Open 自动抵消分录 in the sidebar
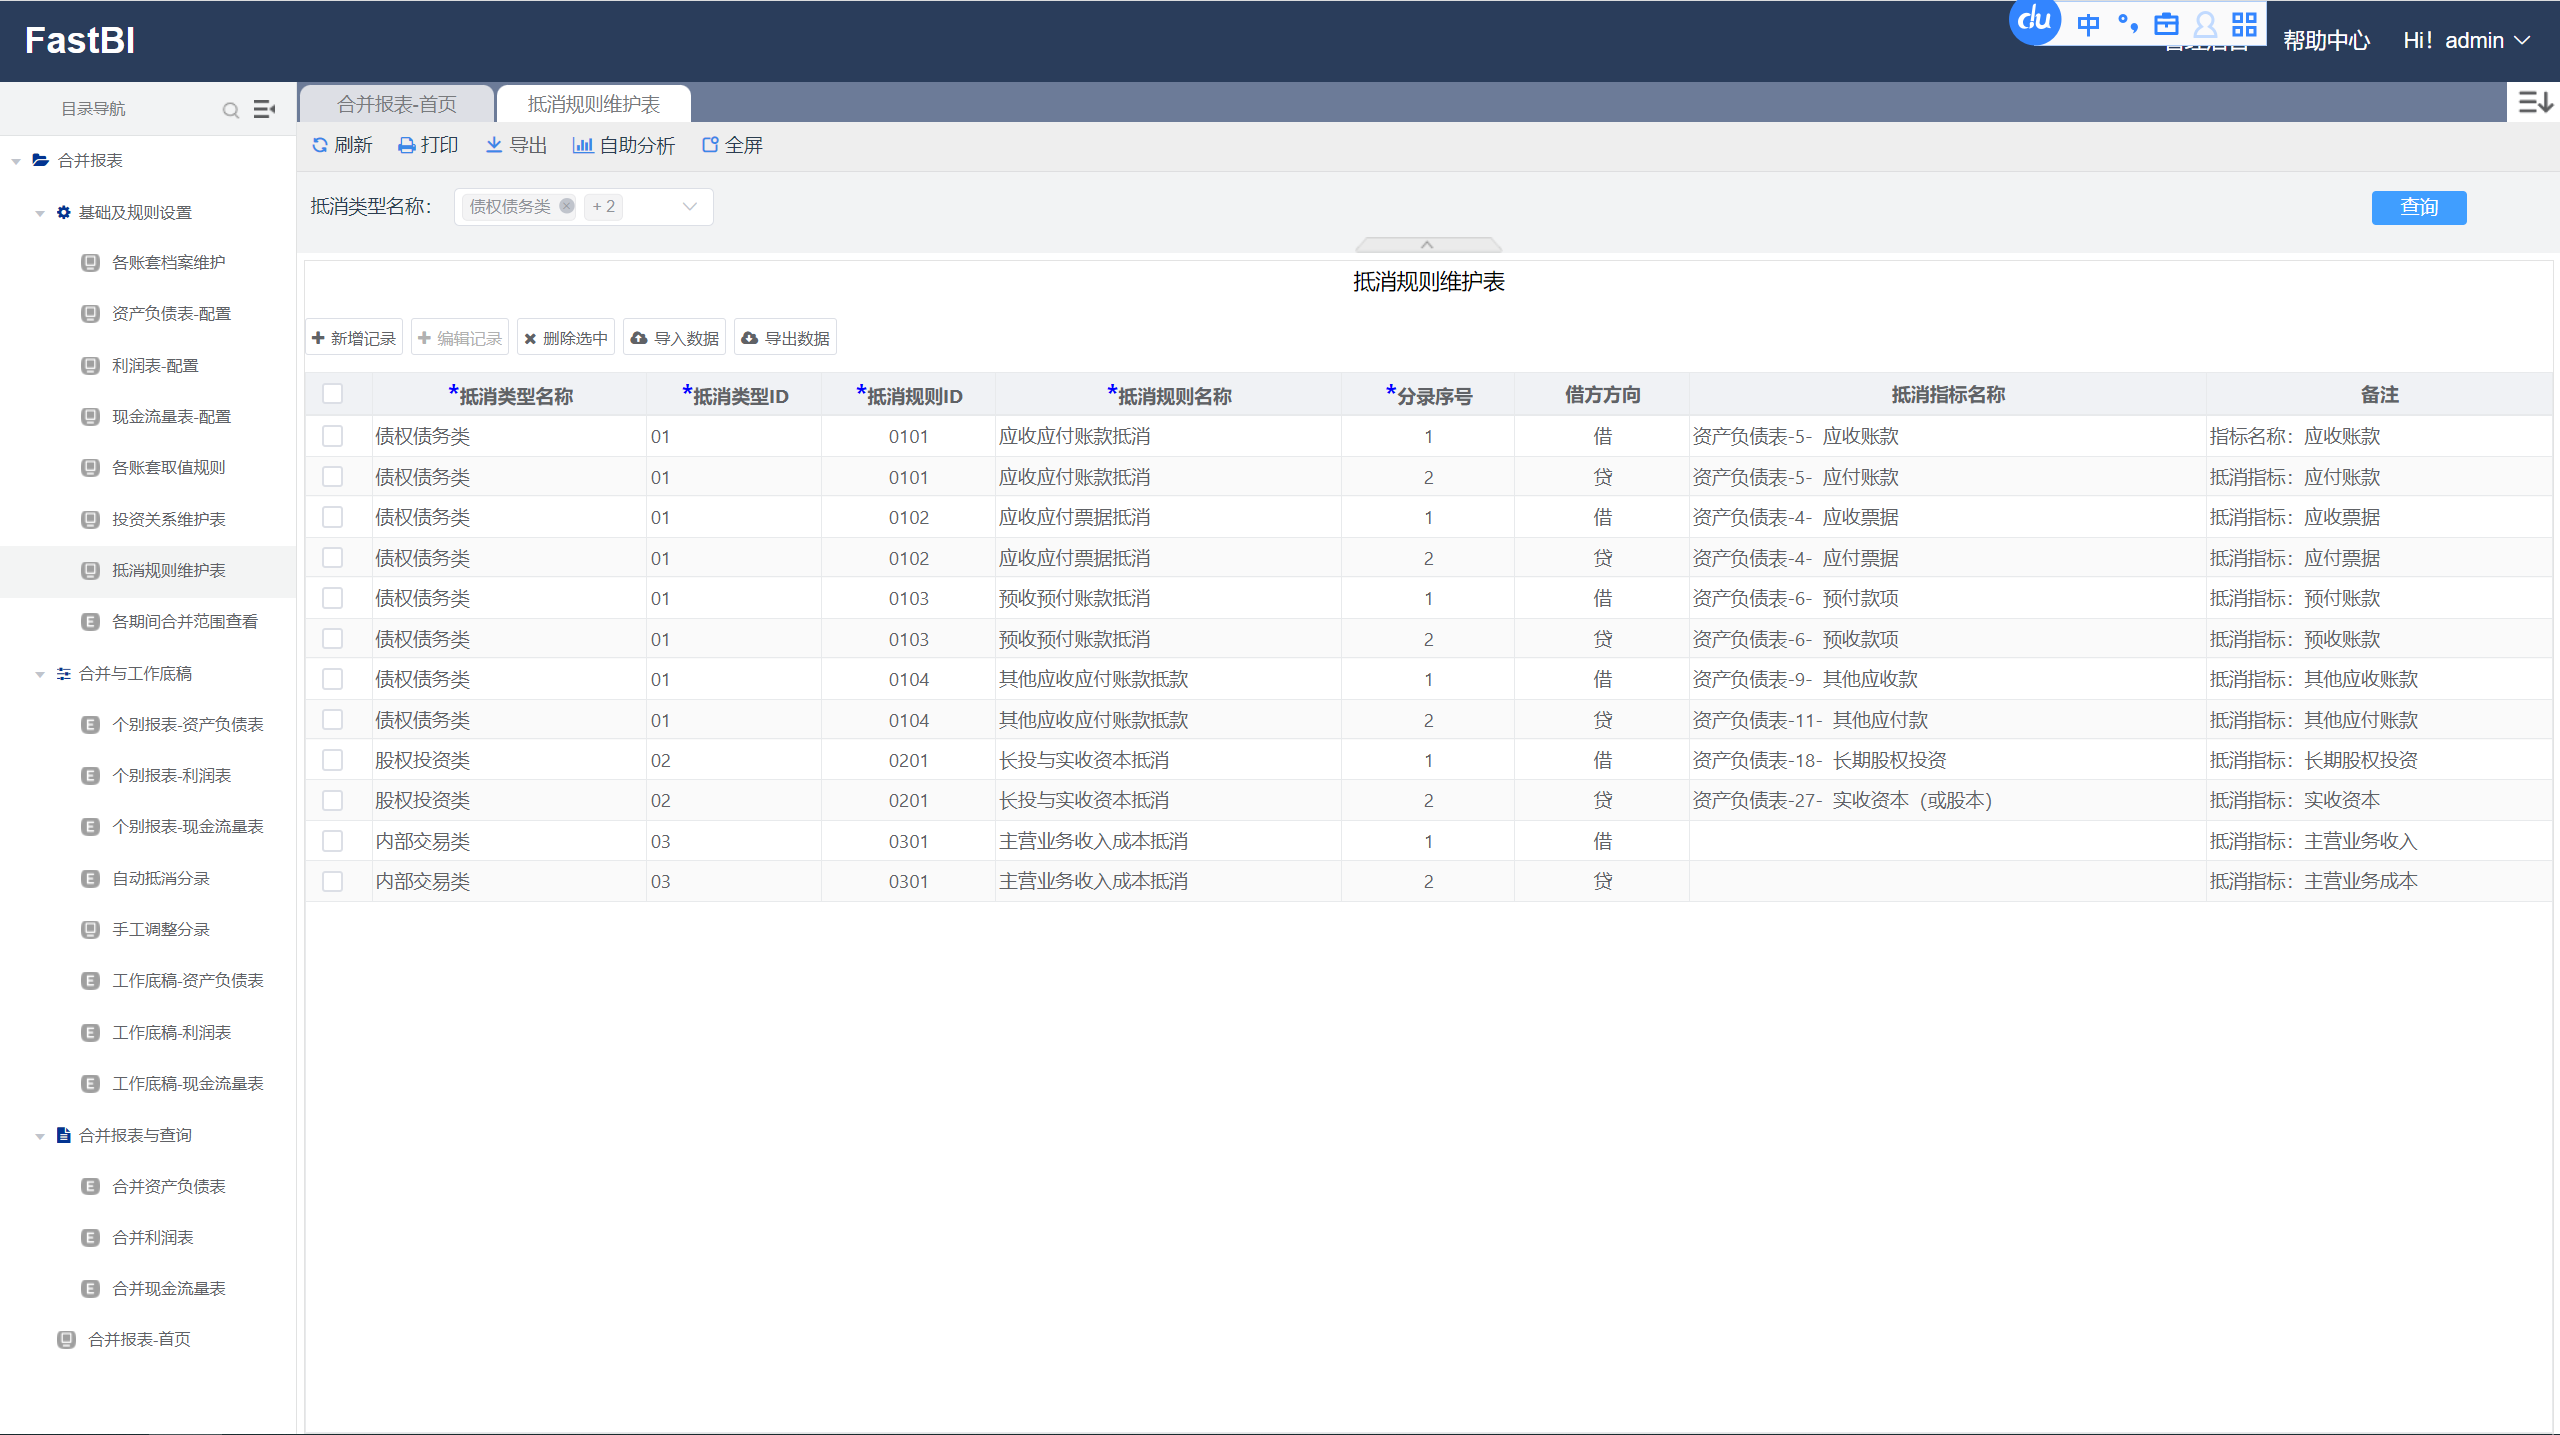The image size is (2560, 1435). [161, 878]
